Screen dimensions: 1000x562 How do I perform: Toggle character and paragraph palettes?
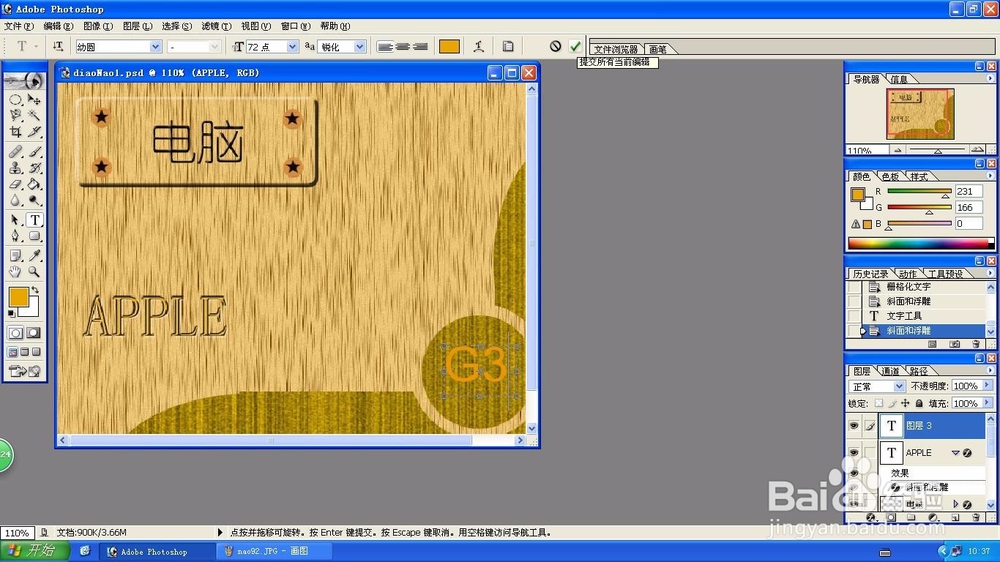click(508, 46)
